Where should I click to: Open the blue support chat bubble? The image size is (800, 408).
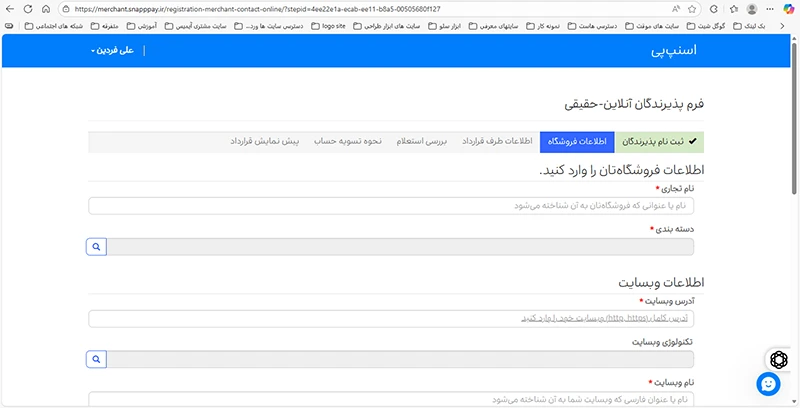[768, 384]
